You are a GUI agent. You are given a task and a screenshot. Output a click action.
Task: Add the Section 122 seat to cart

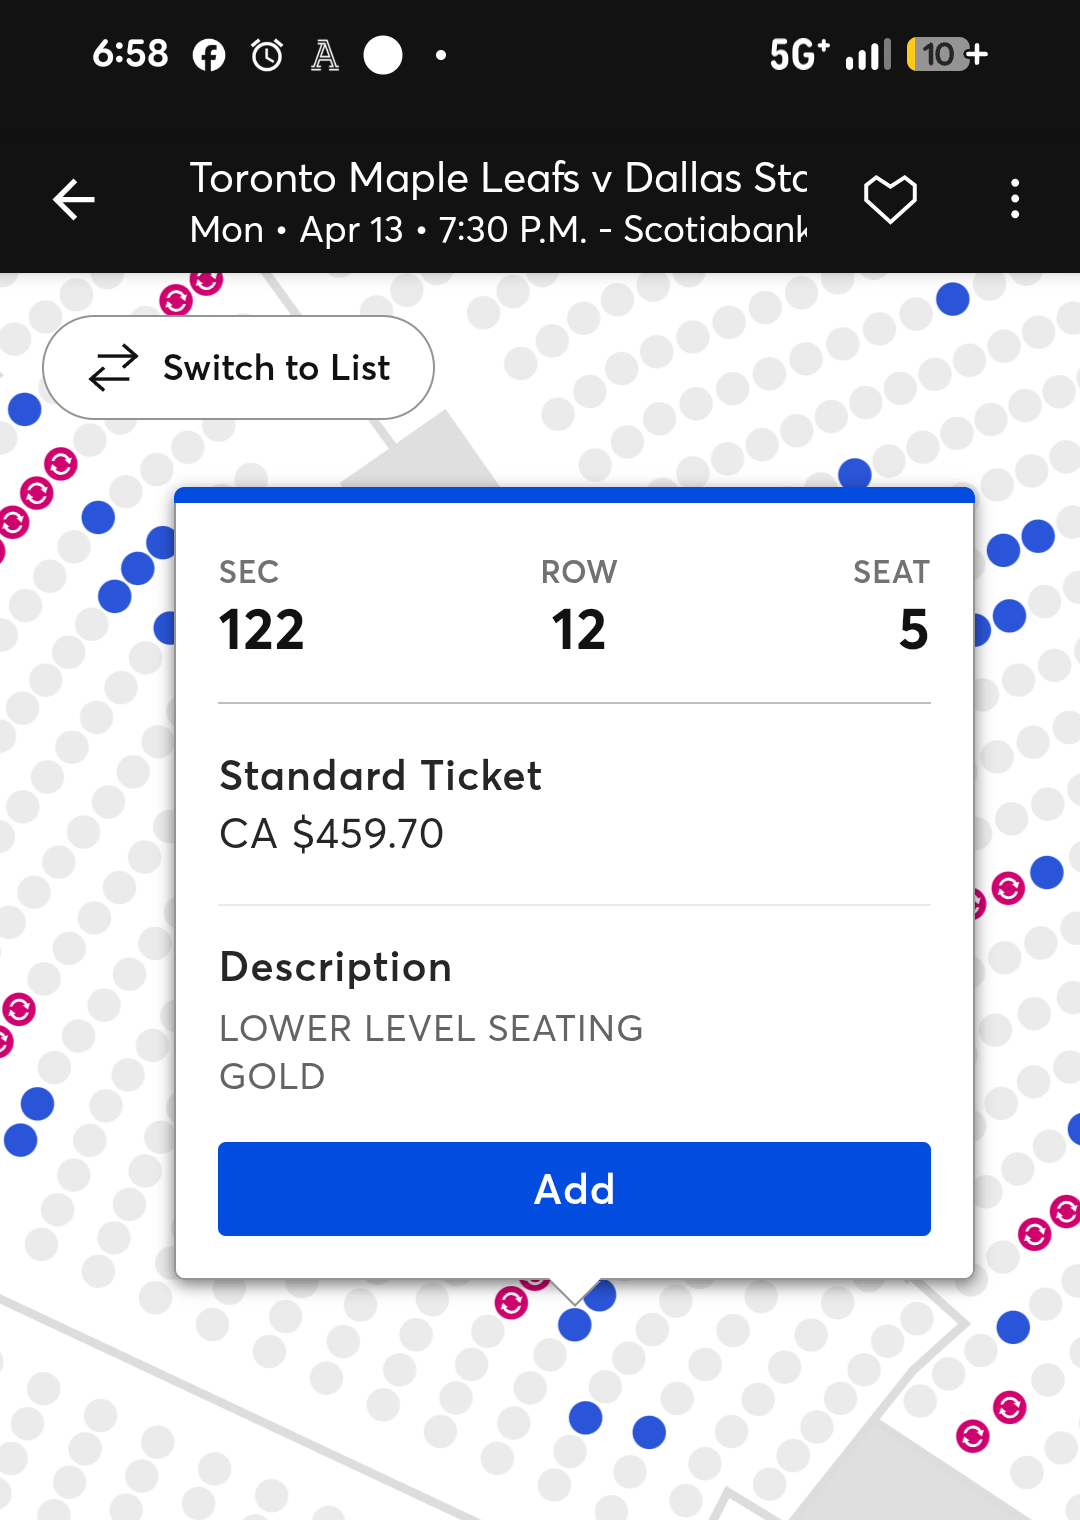(574, 1189)
